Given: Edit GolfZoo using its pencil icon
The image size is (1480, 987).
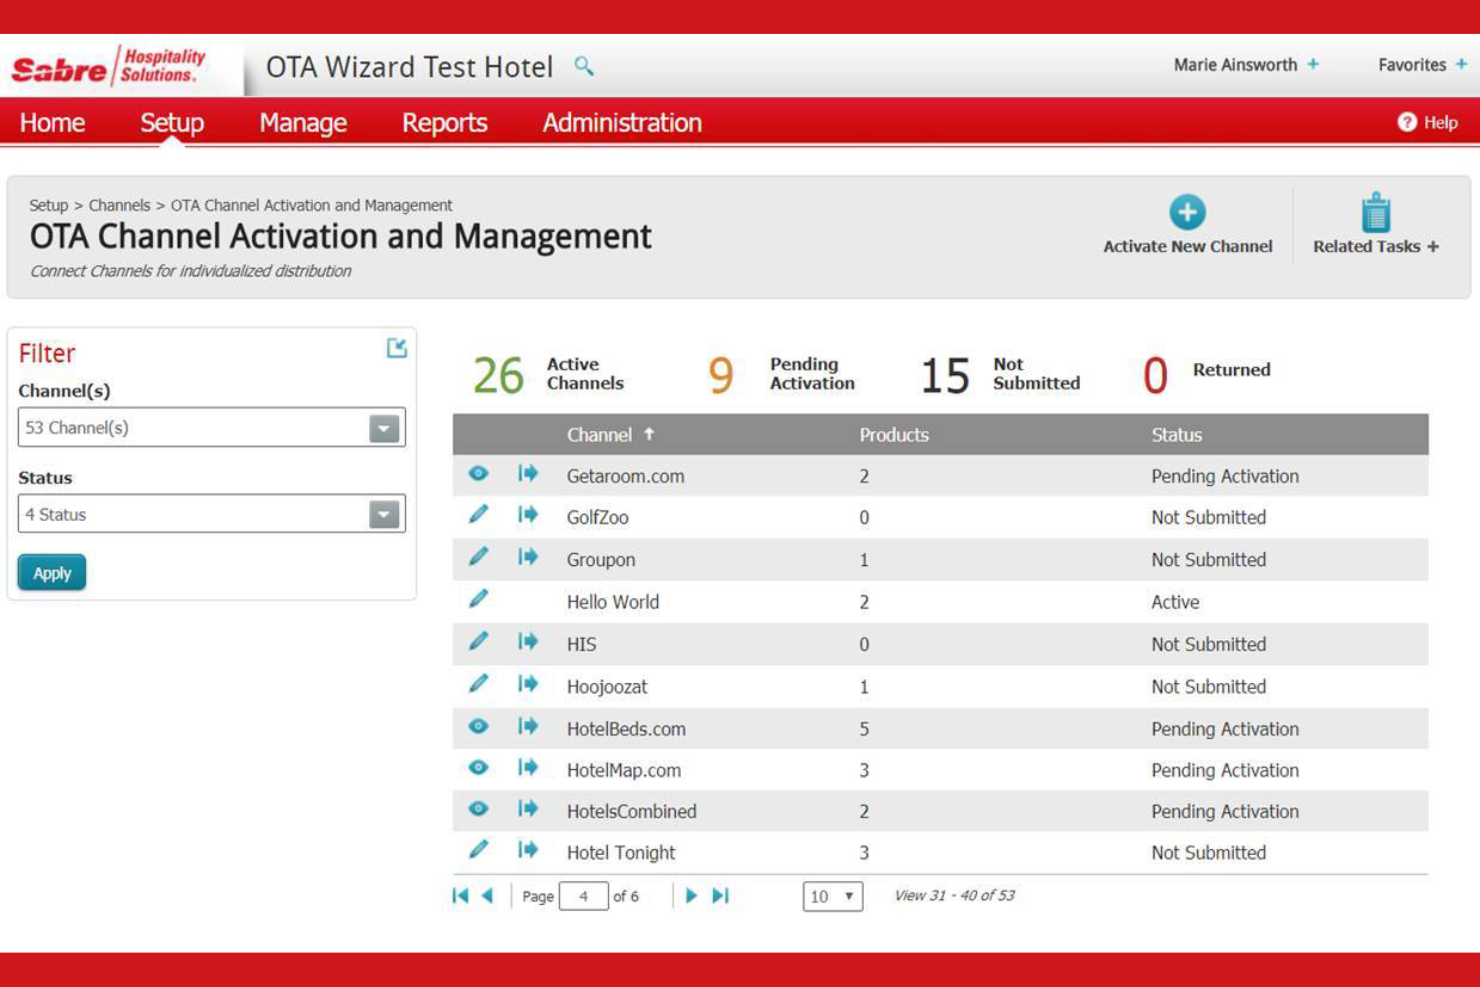Looking at the screenshot, I should 478,515.
